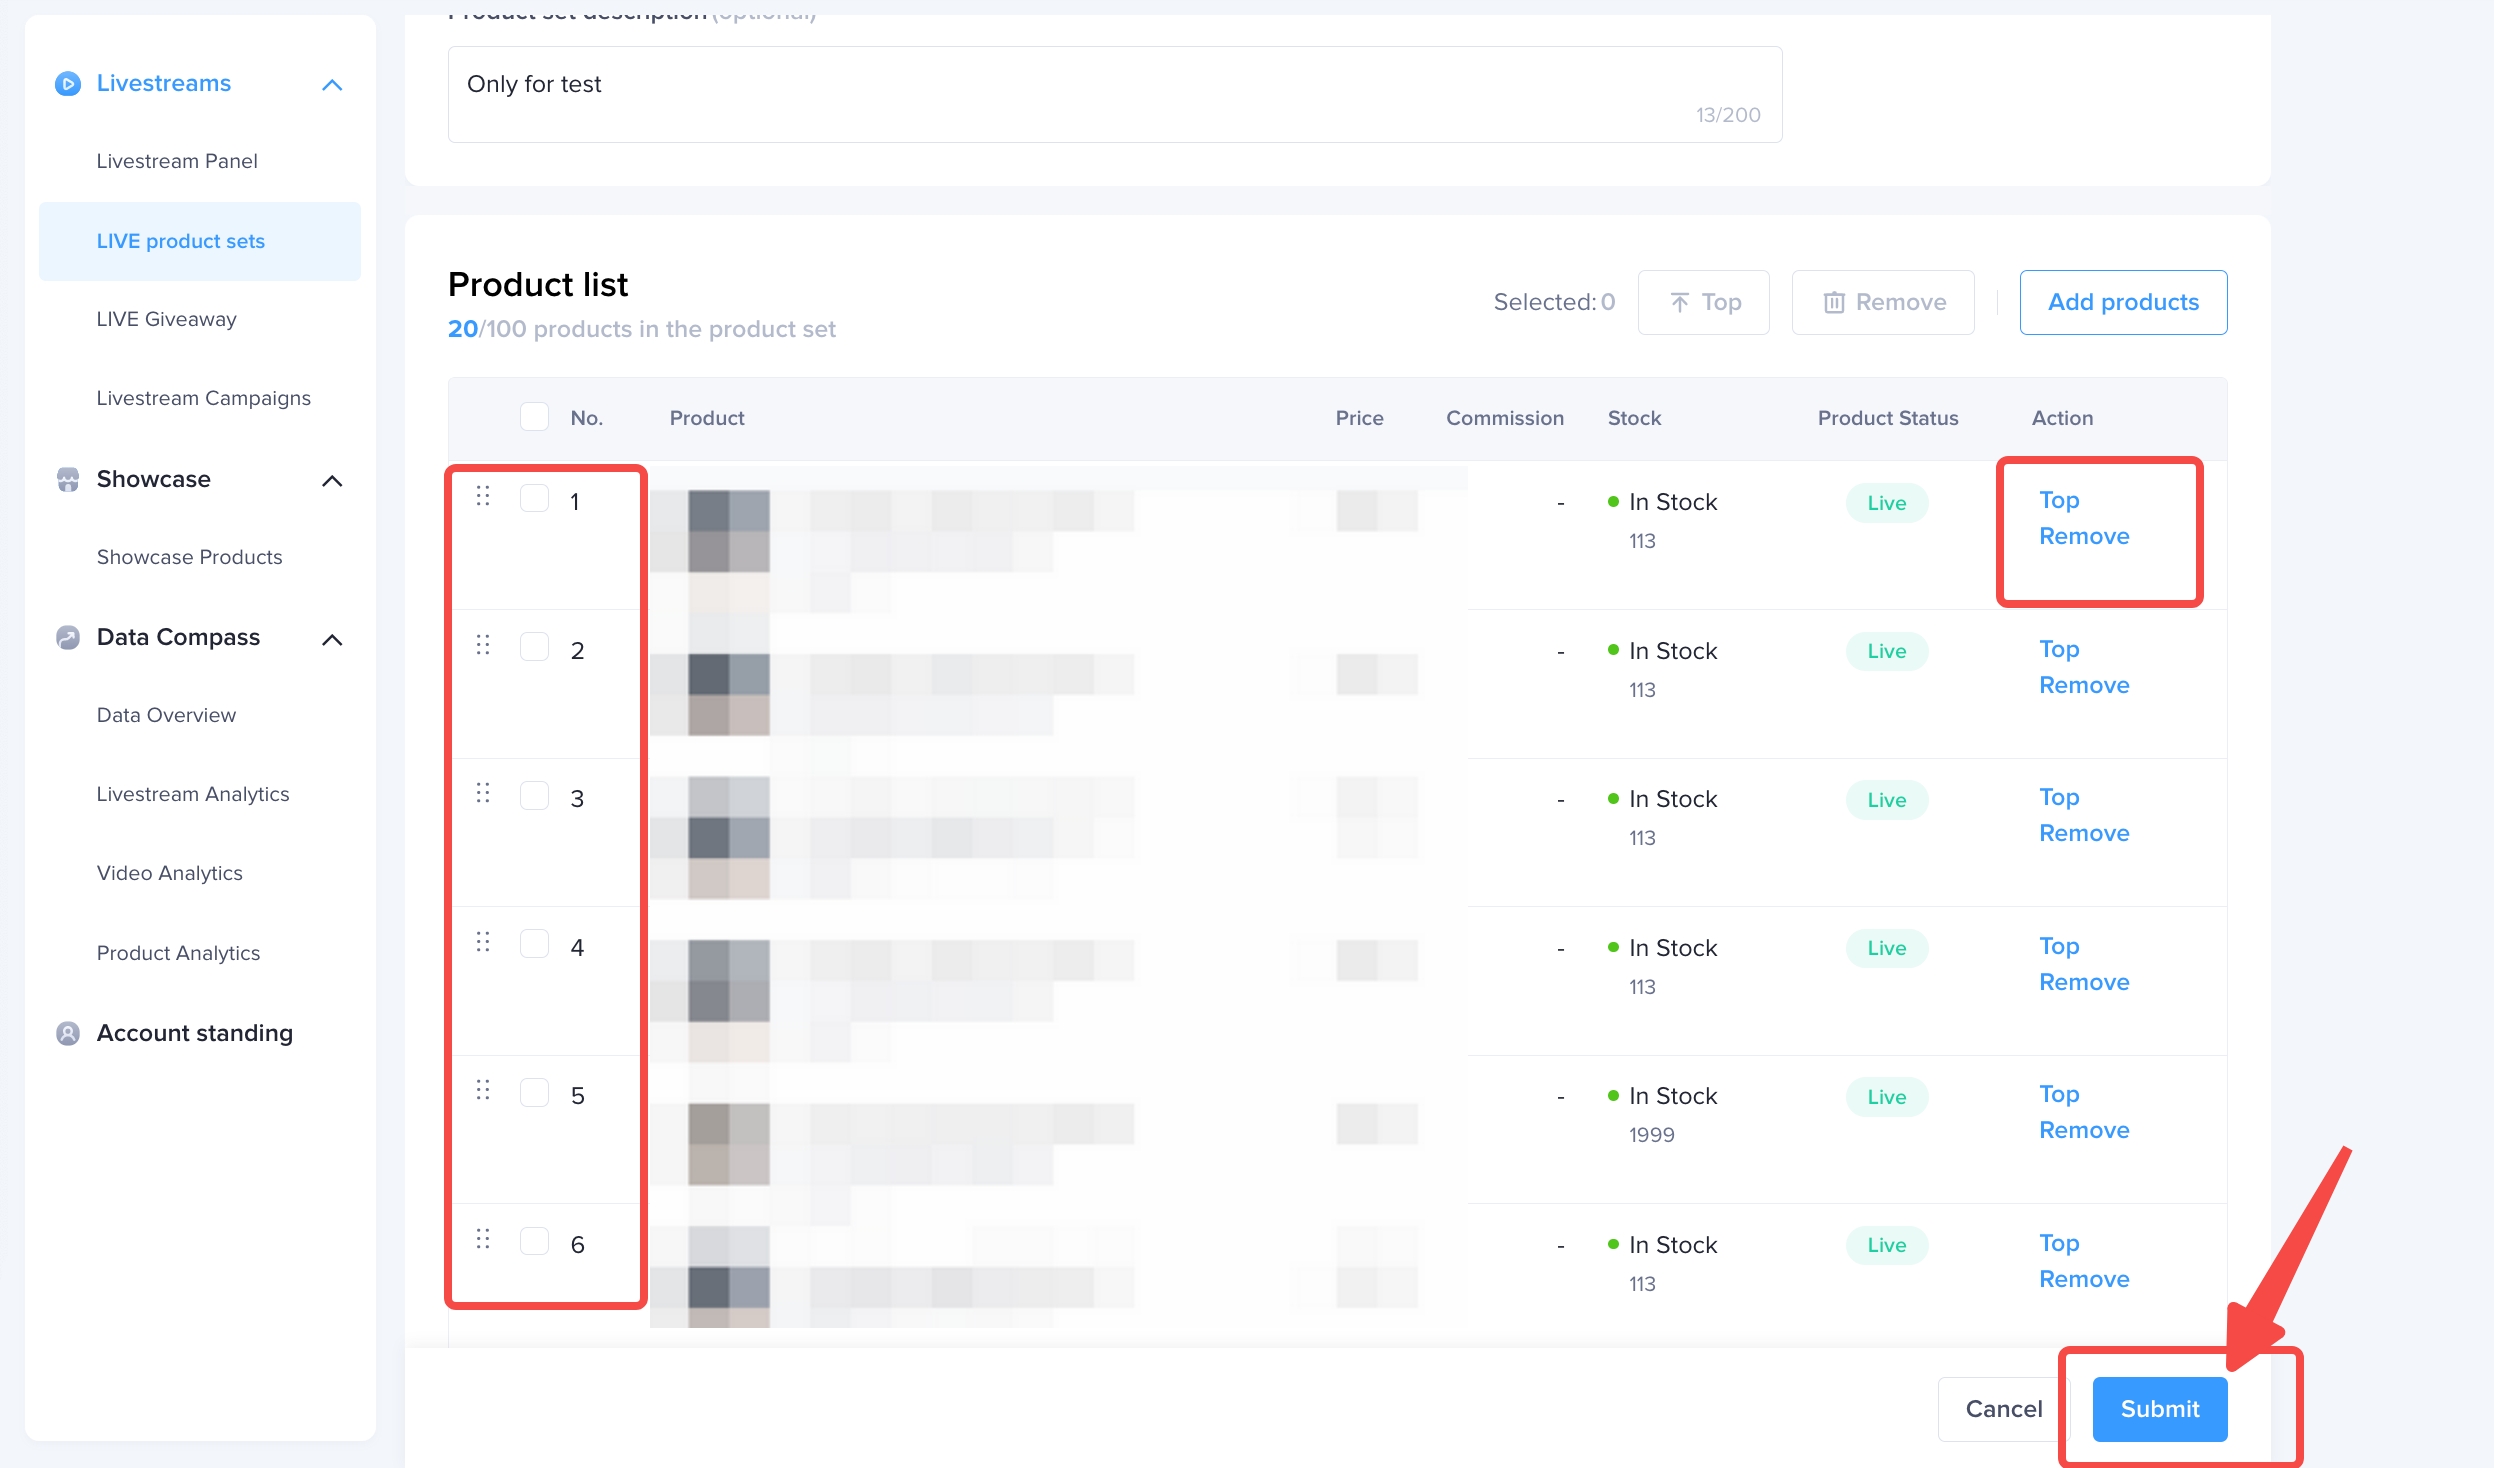The width and height of the screenshot is (2494, 1468).
Task: Collapse the Data Compass section
Action: pyautogui.click(x=332, y=640)
